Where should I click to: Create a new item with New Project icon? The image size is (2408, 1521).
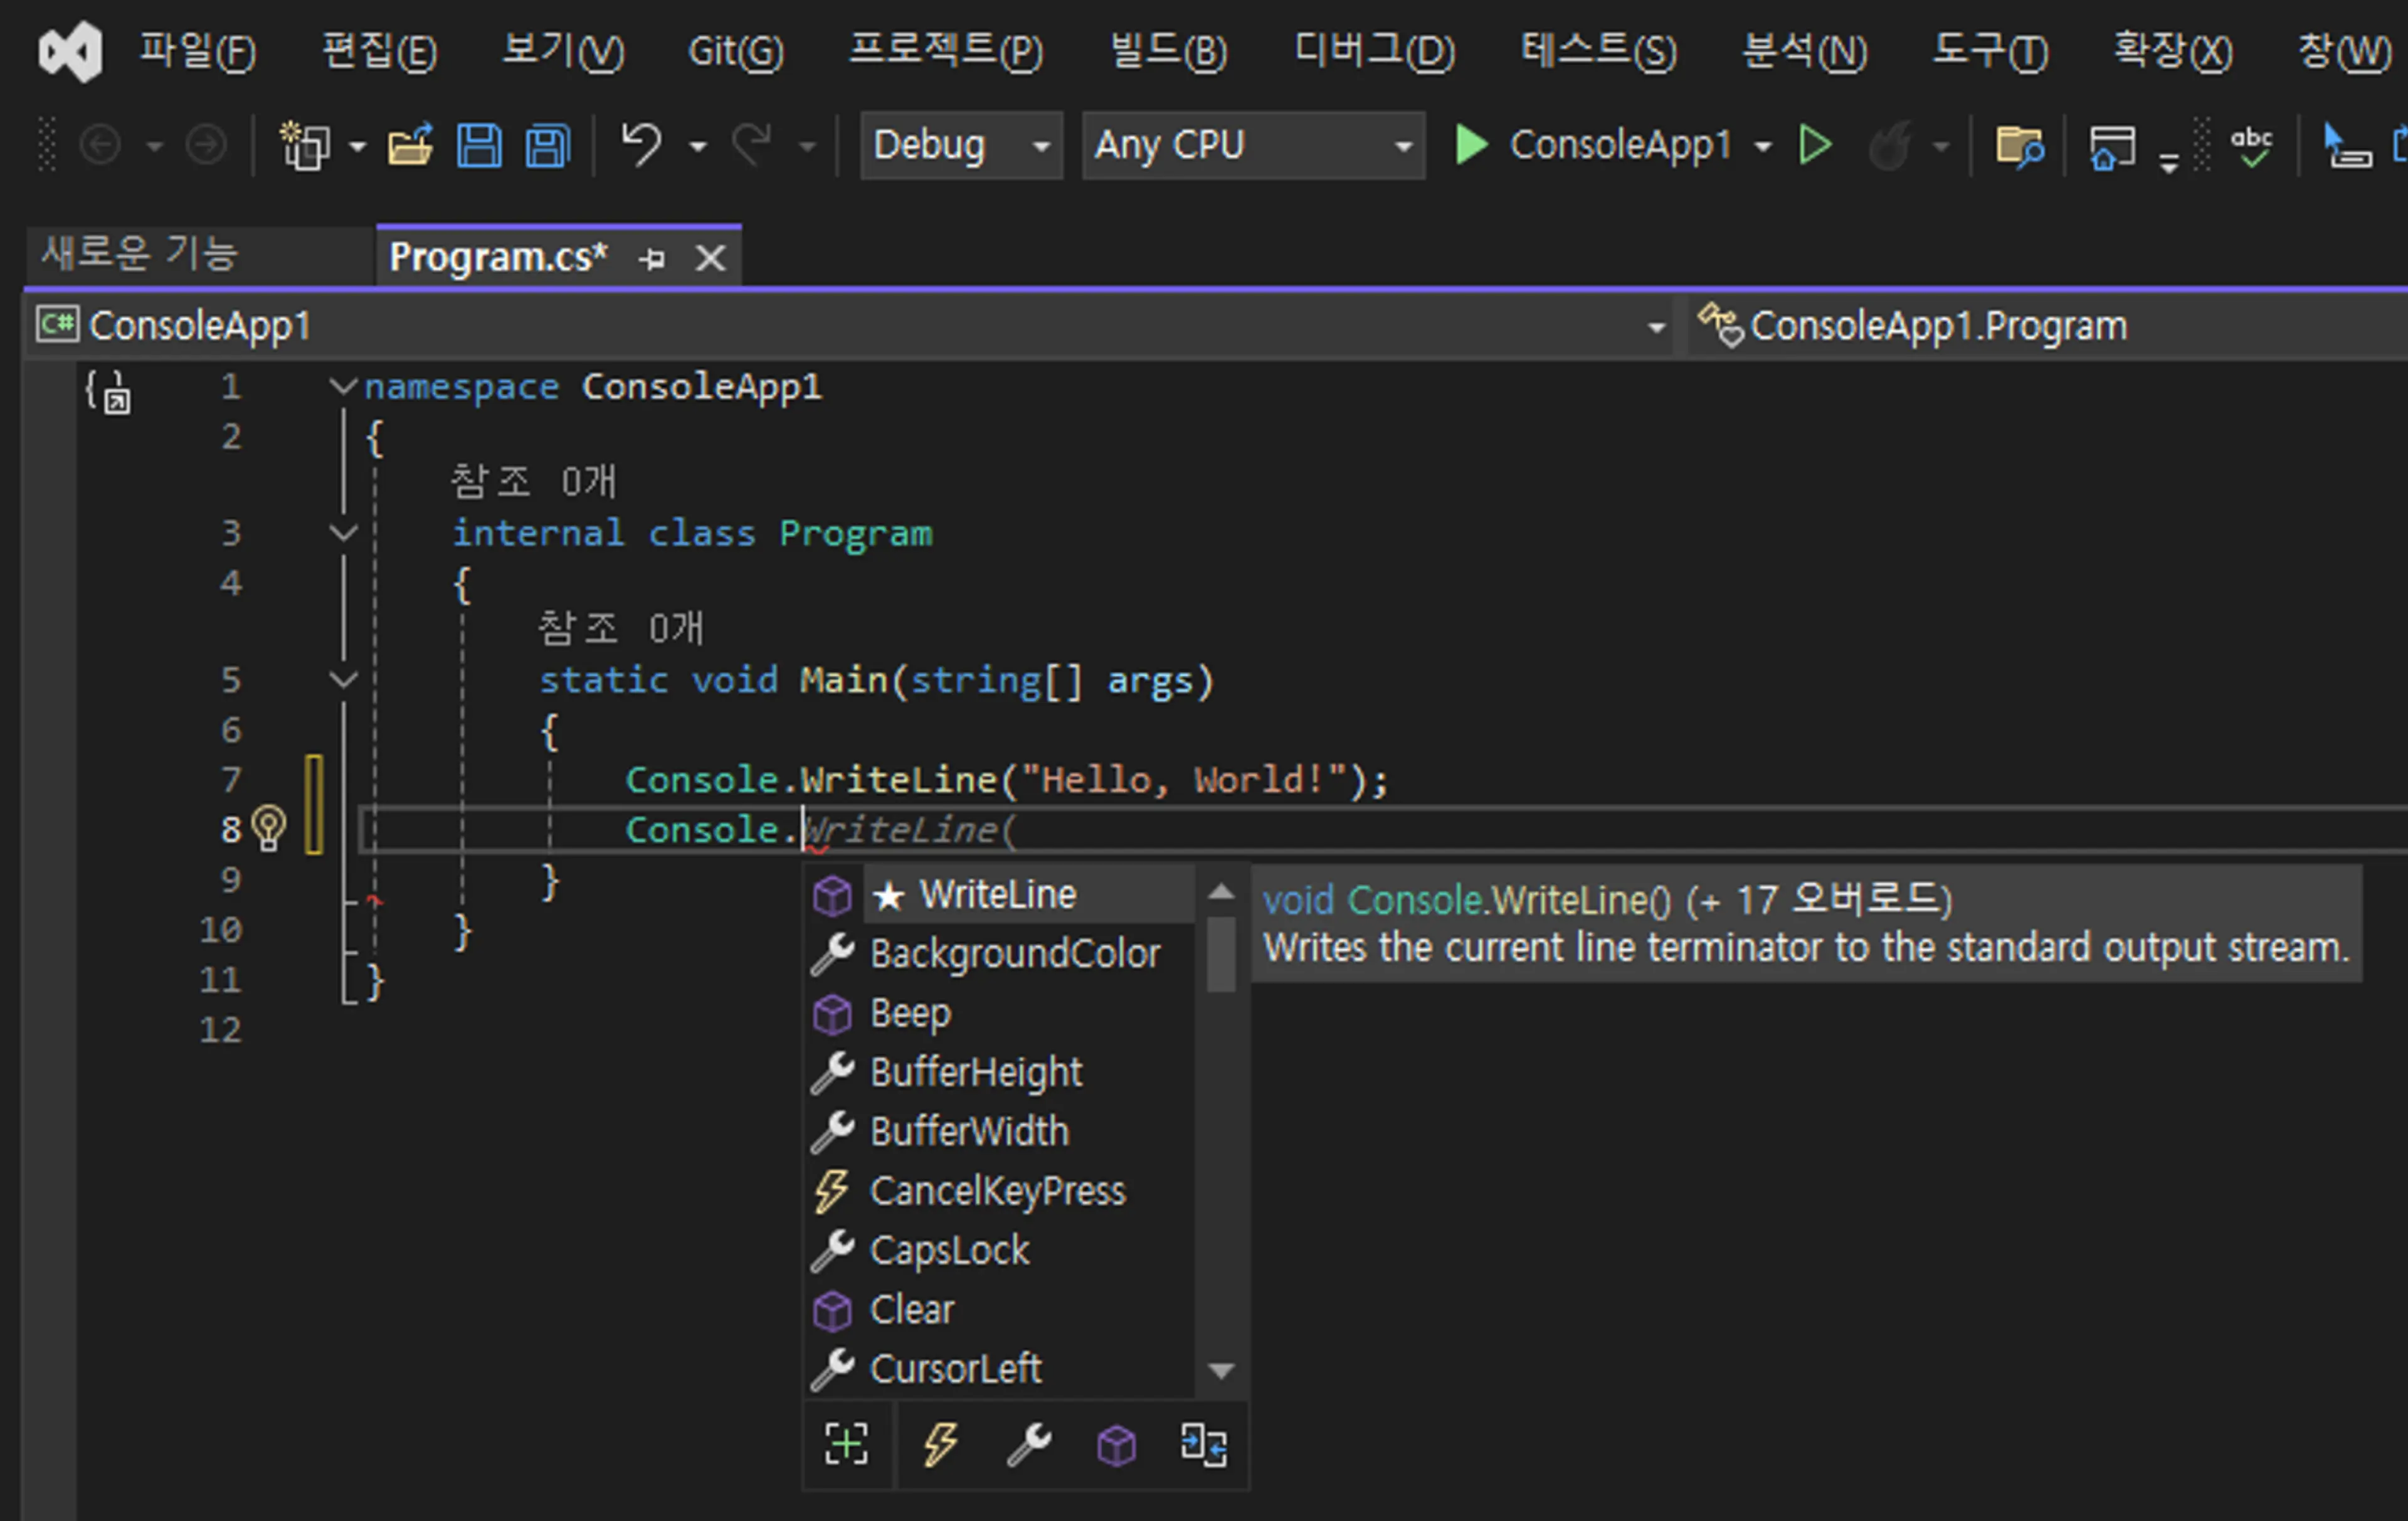pos(305,146)
